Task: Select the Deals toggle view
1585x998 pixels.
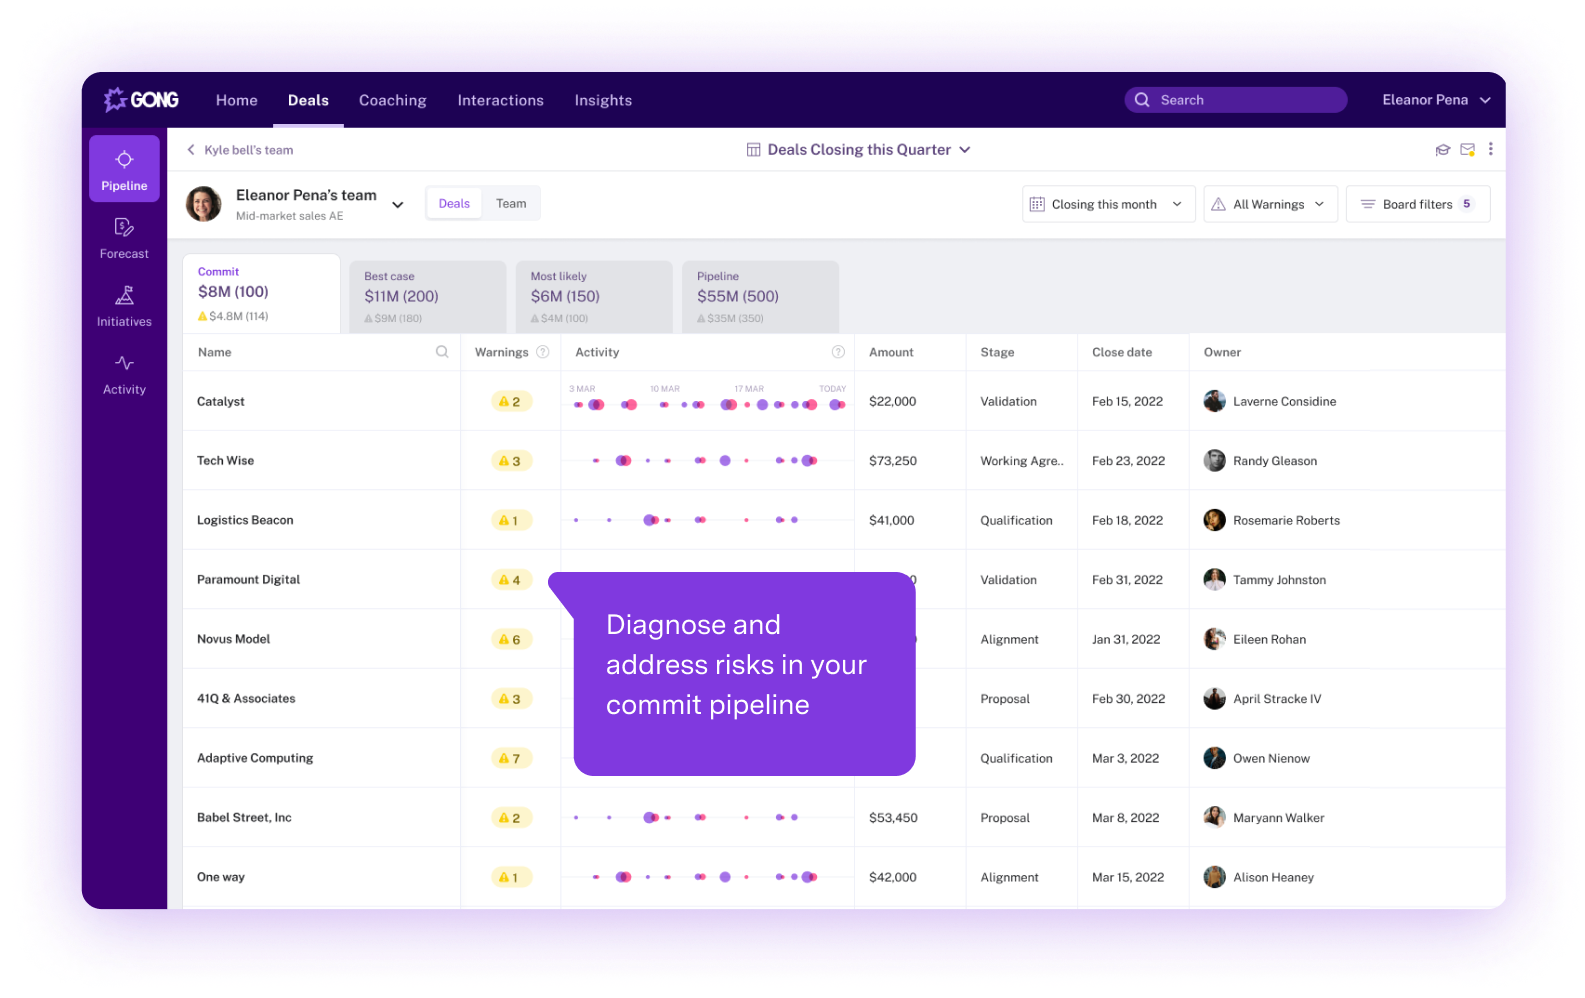Action: 454,203
